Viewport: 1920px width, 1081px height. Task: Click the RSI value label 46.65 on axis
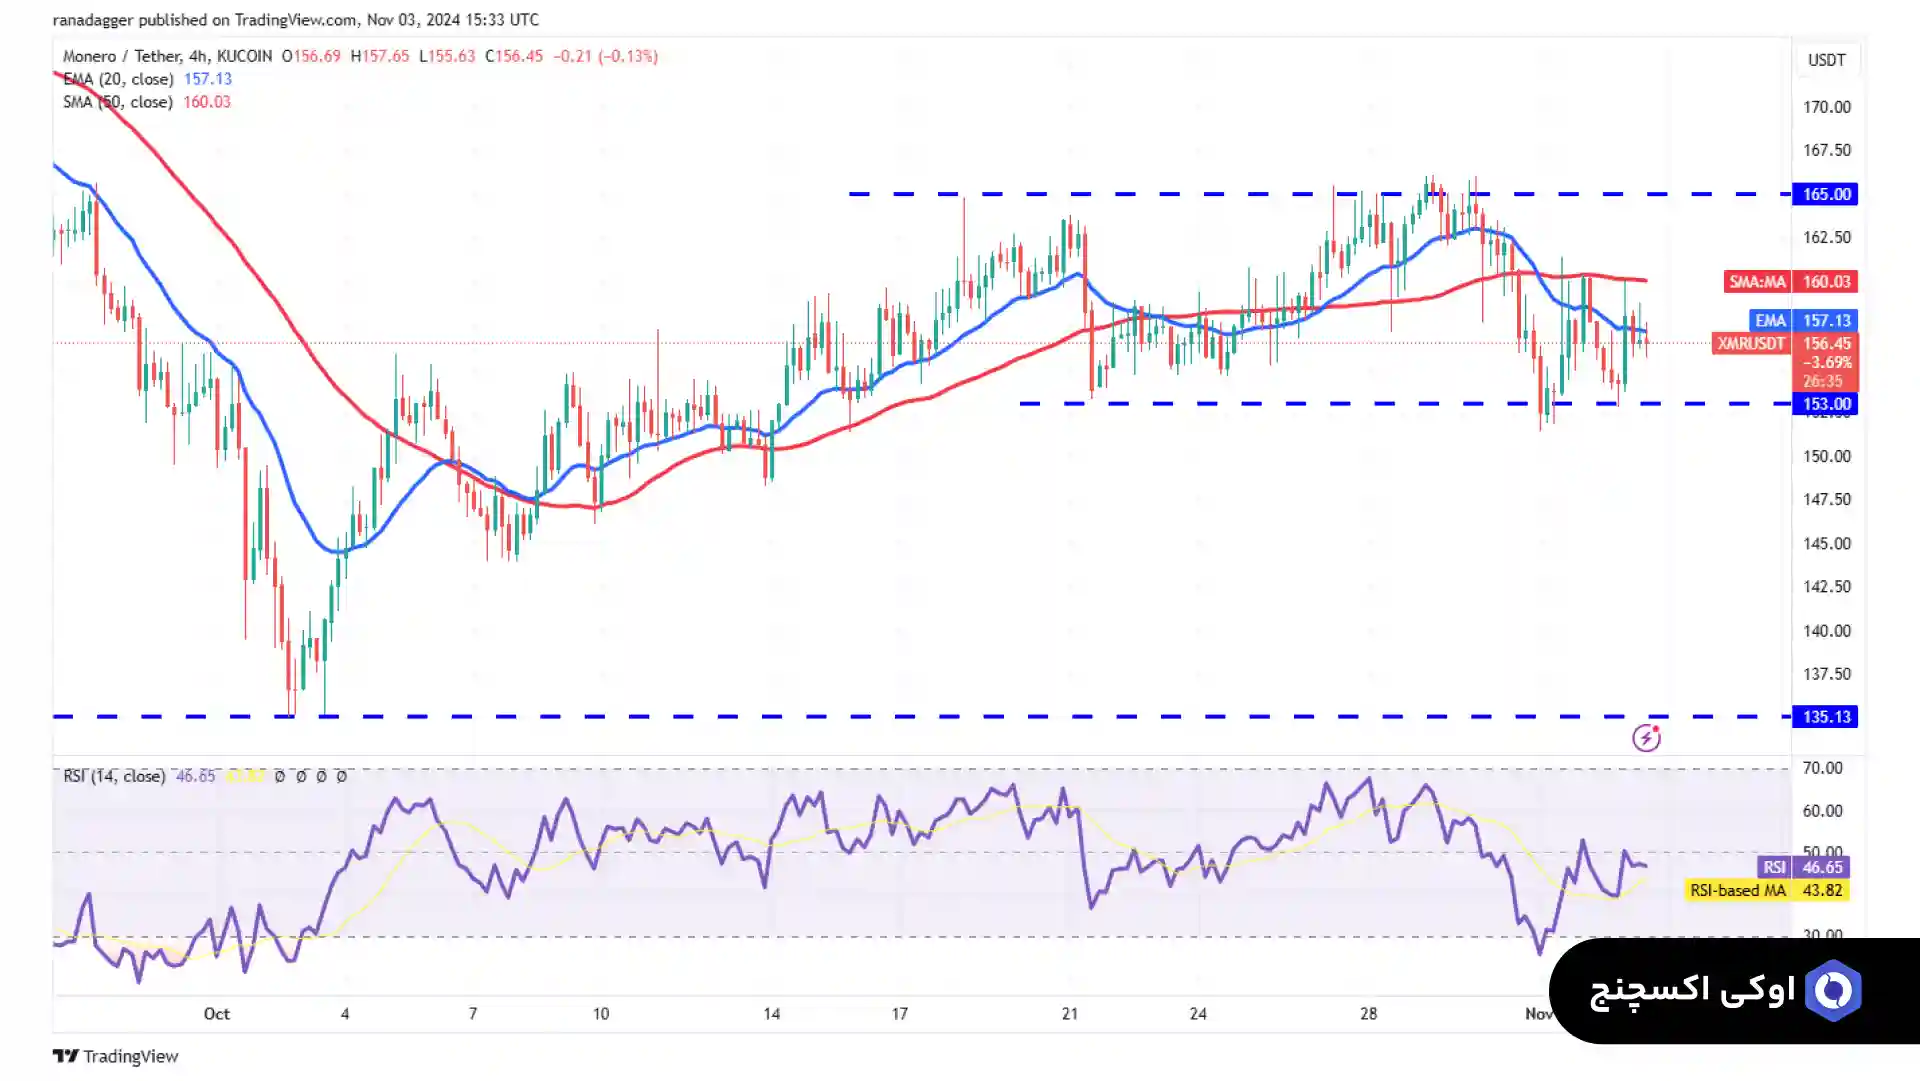coord(1822,867)
